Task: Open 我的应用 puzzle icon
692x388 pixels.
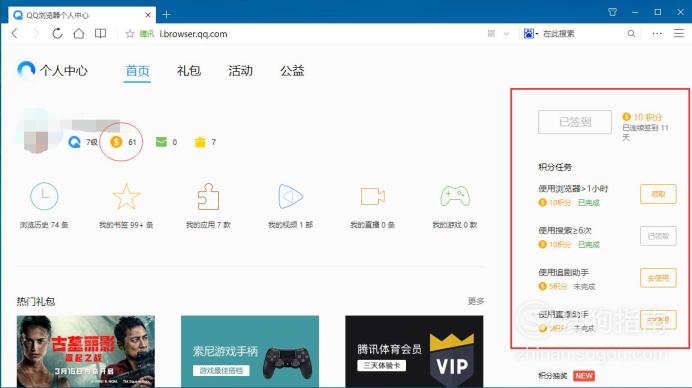Action: click(x=208, y=196)
